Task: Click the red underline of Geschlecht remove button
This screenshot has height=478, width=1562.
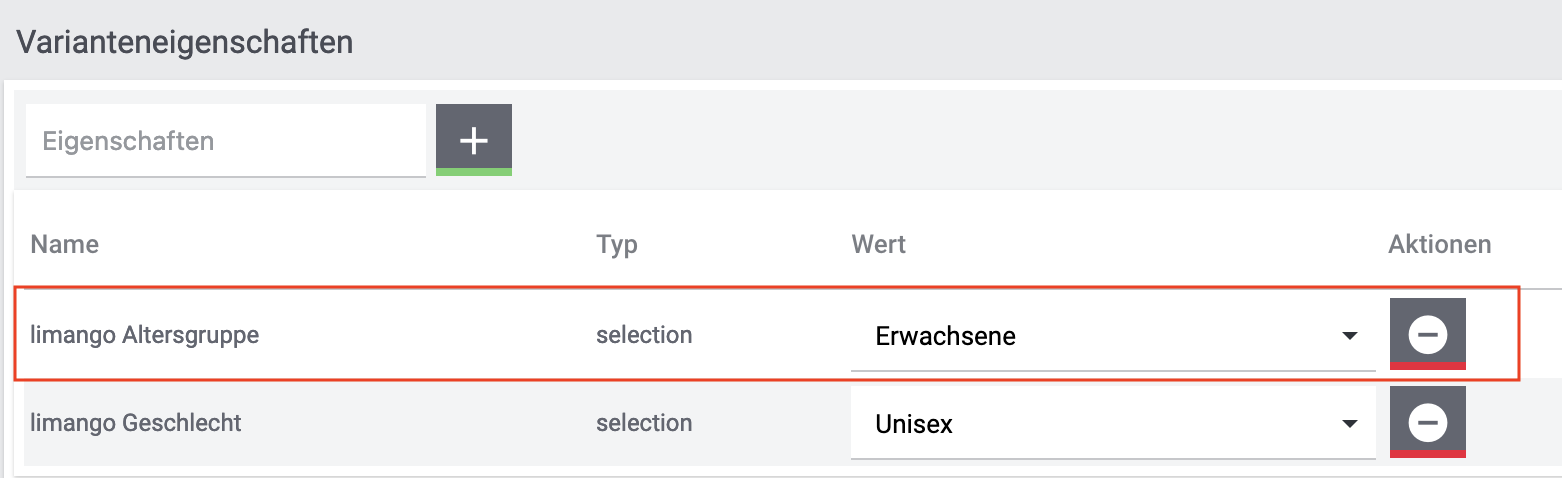Action: [x=1427, y=454]
